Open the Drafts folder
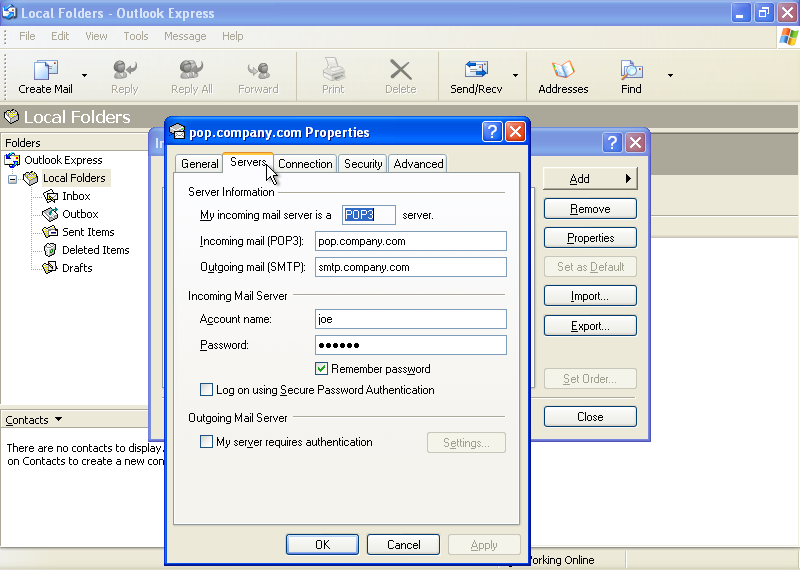Screen dimensions: 800x570 [77, 267]
